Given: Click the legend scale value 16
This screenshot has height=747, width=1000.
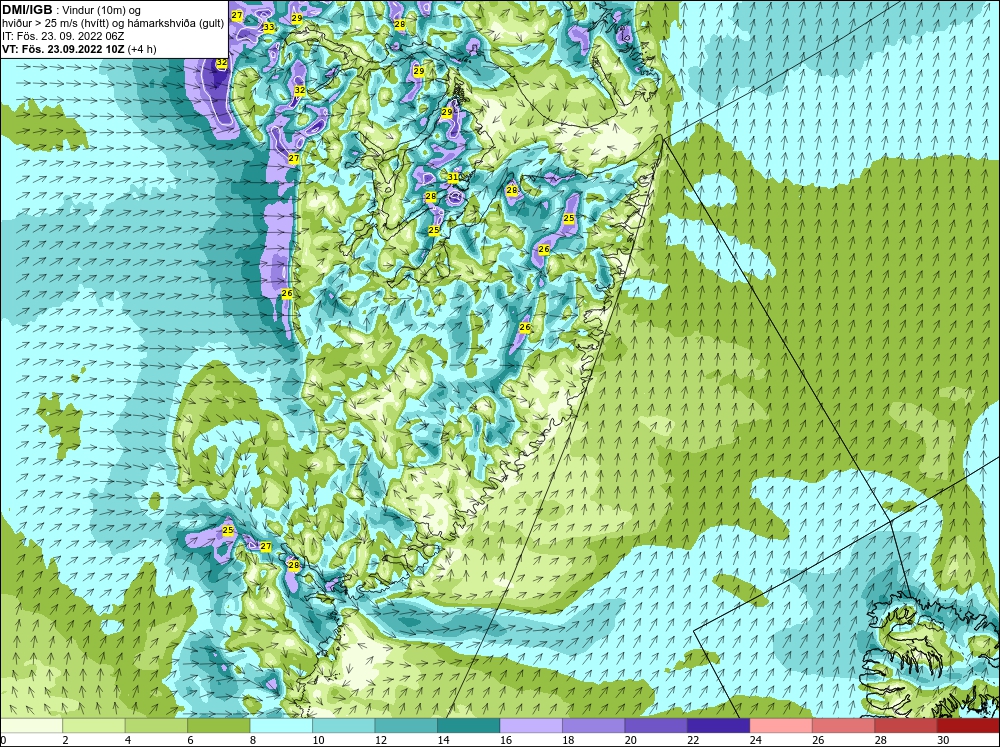Looking at the screenshot, I should pyautogui.click(x=506, y=740).
